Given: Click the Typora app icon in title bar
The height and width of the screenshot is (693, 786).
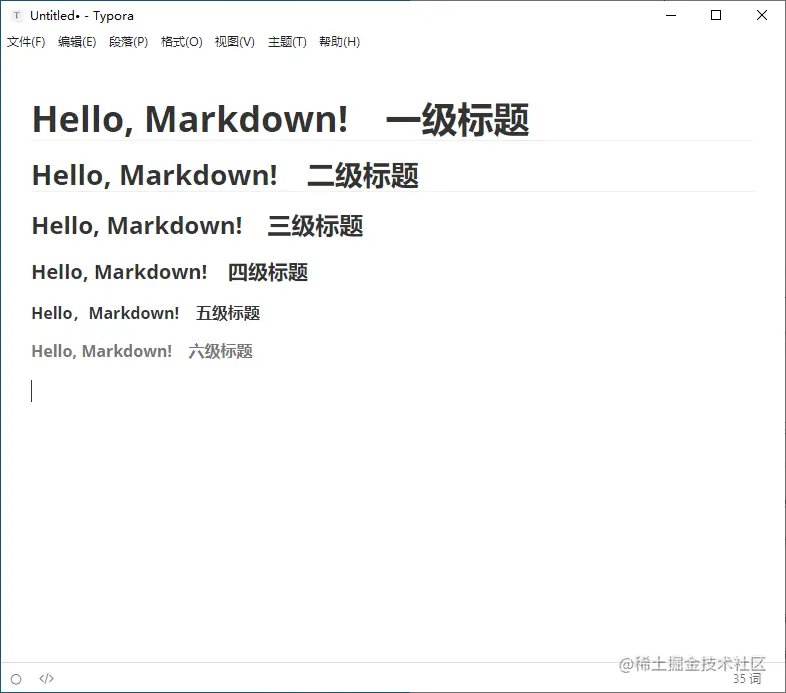Looking at the screenshot, I should coord(17,16).
